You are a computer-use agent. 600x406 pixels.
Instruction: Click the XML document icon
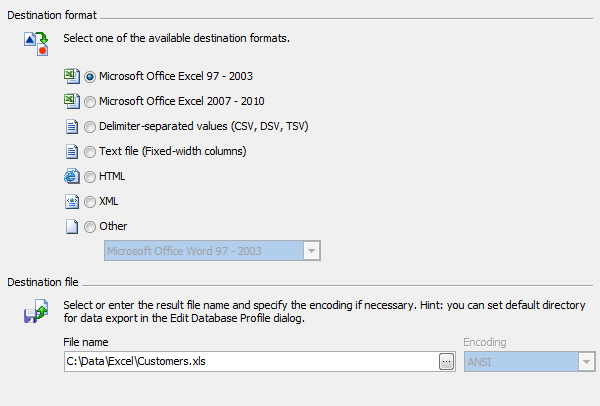72,201
